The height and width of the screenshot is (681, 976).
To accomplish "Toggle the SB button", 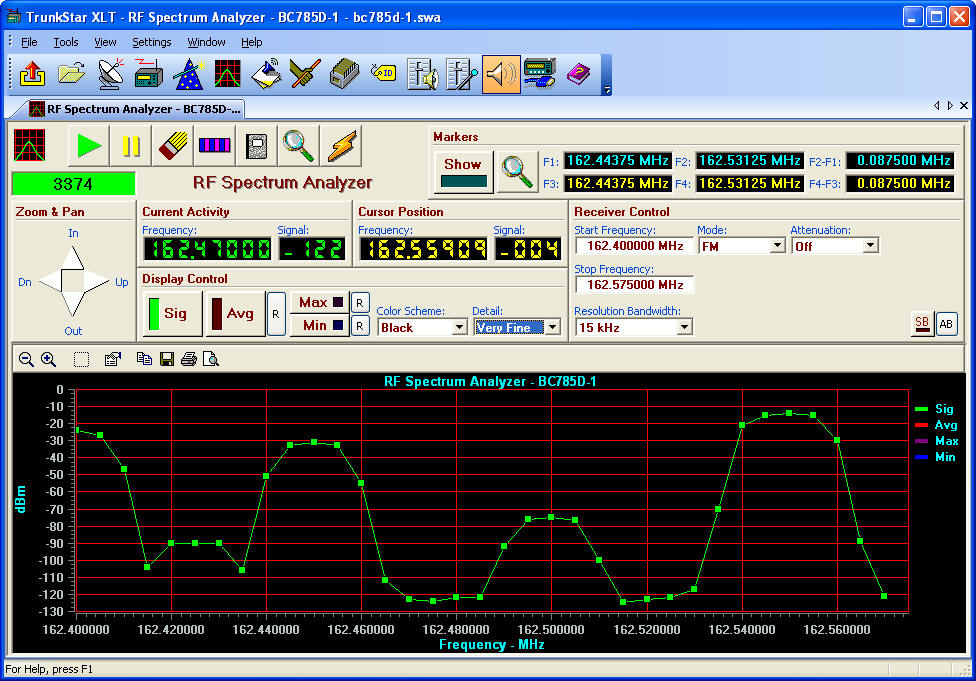I will point(922,324).
